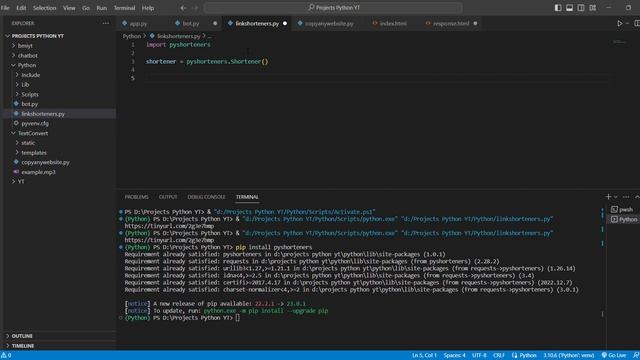640x360 pixels.
Task: Open the View menu
Action: point(69,8)
